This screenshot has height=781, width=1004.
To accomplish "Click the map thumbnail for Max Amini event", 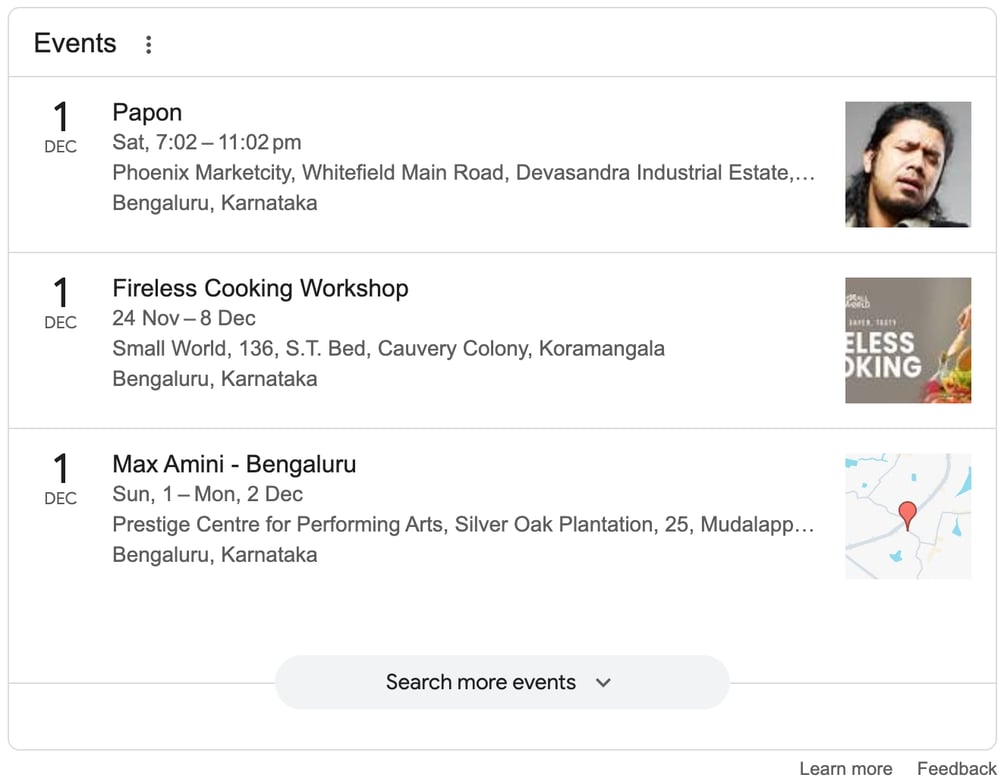I will point(908,516).
